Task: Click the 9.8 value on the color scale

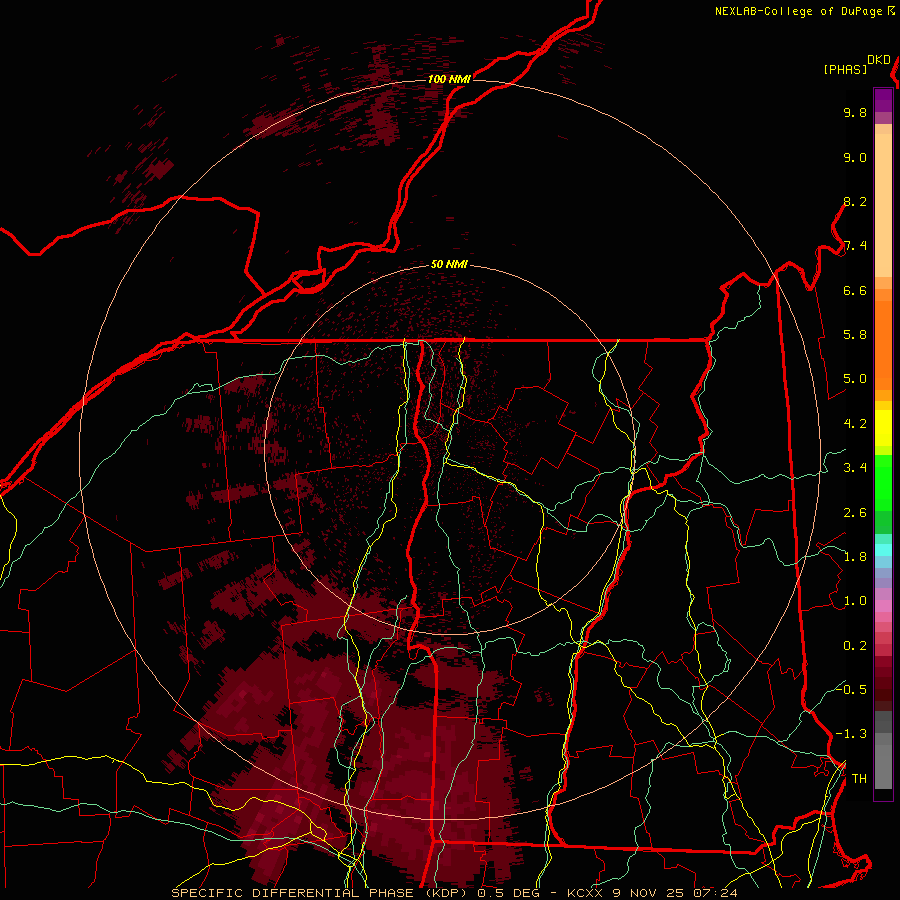Action: (x=855, y=113)
